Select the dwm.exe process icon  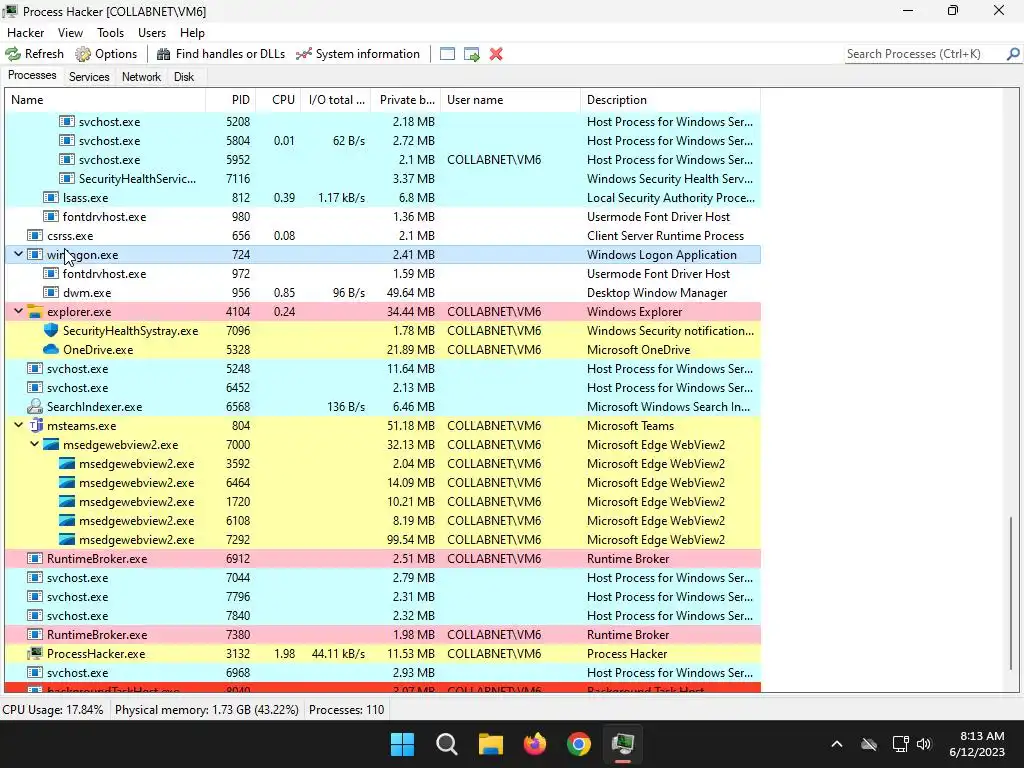[51, 293]
